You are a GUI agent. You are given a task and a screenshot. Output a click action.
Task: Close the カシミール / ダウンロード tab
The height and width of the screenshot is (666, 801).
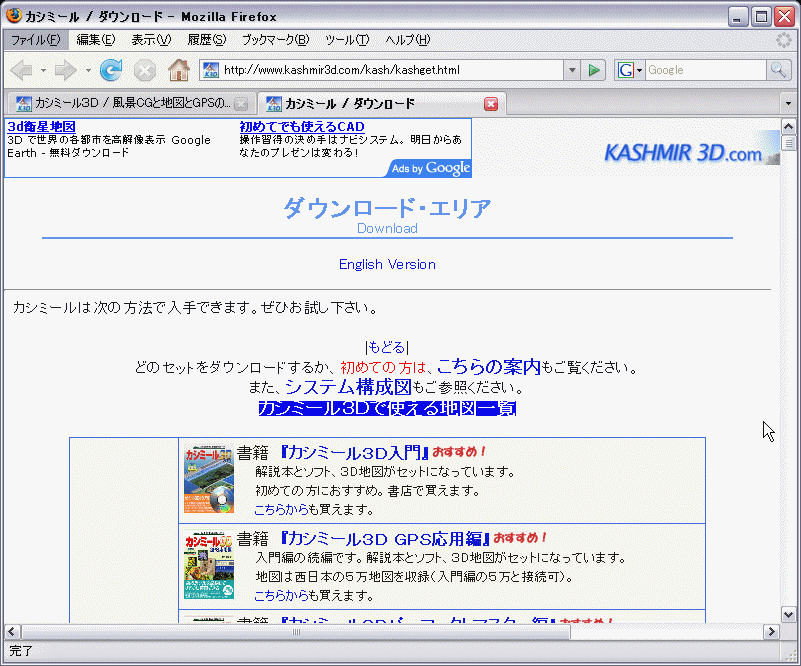(x=491, y=104)
